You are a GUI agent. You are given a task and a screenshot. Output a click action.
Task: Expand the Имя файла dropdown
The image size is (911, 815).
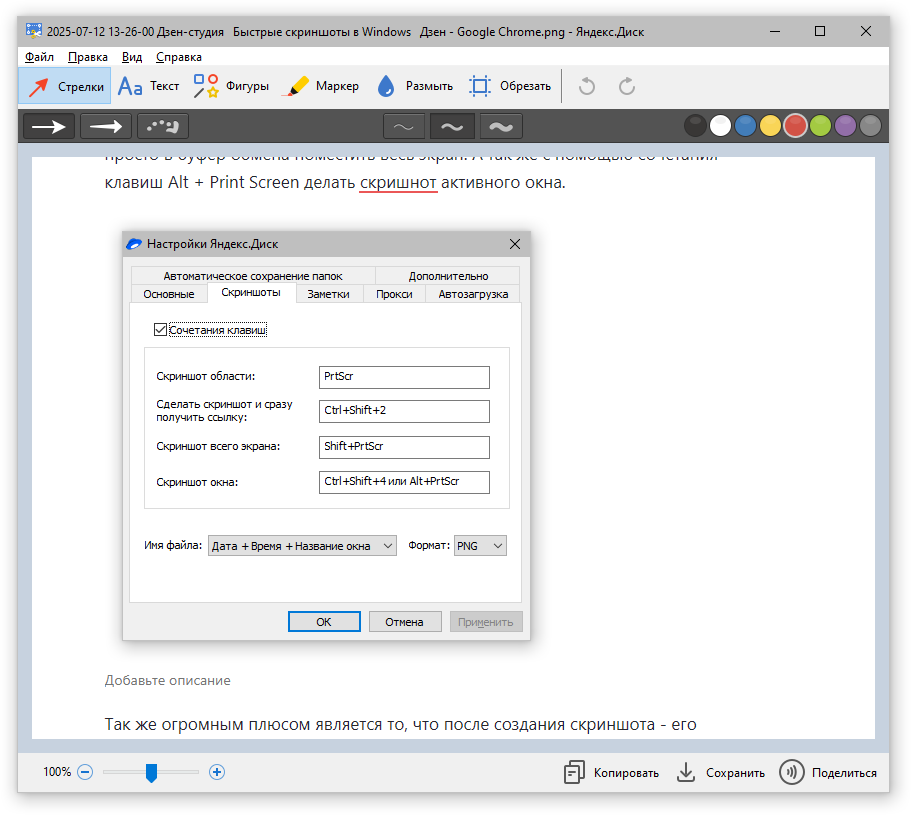302,545
